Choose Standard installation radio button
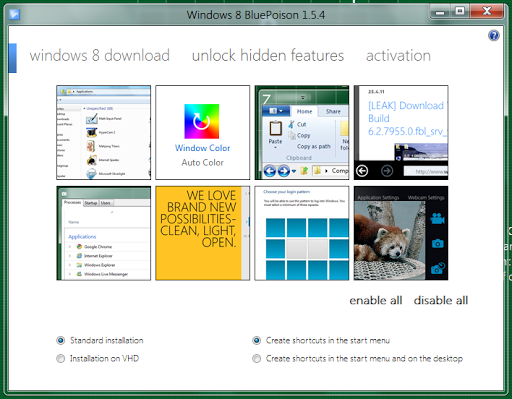Image resolution: width=512 pixels, height=399 pixels. (x=61, y=341)
